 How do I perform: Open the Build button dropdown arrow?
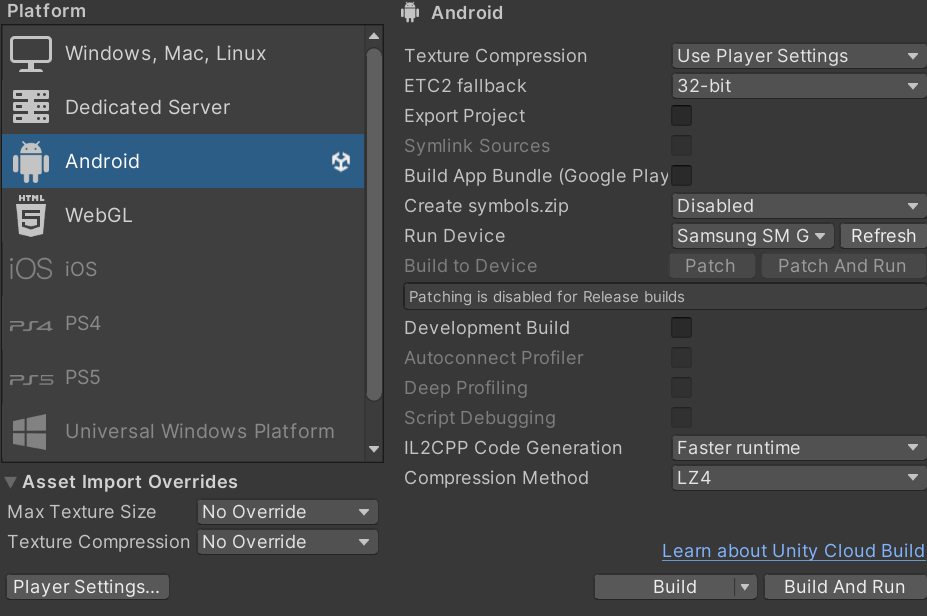(745, 587)
